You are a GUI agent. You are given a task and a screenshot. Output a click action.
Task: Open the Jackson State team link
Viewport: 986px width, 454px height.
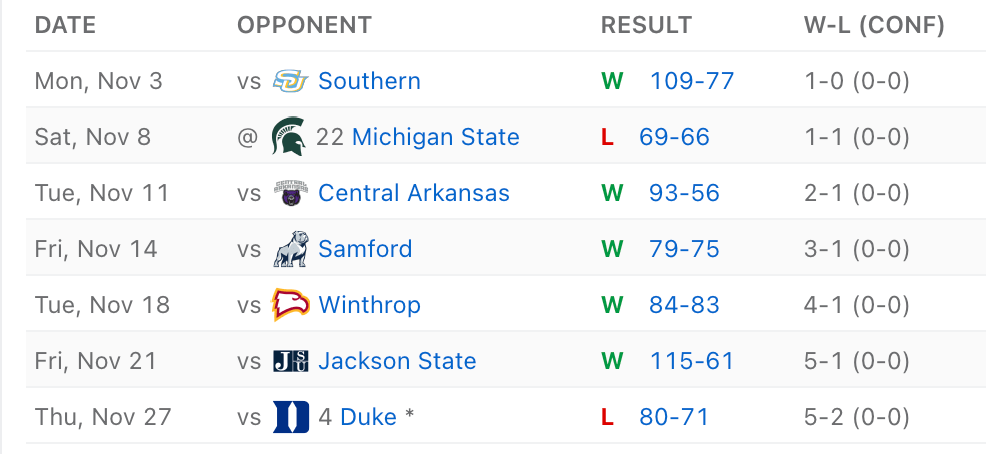[x=397, y=361]
